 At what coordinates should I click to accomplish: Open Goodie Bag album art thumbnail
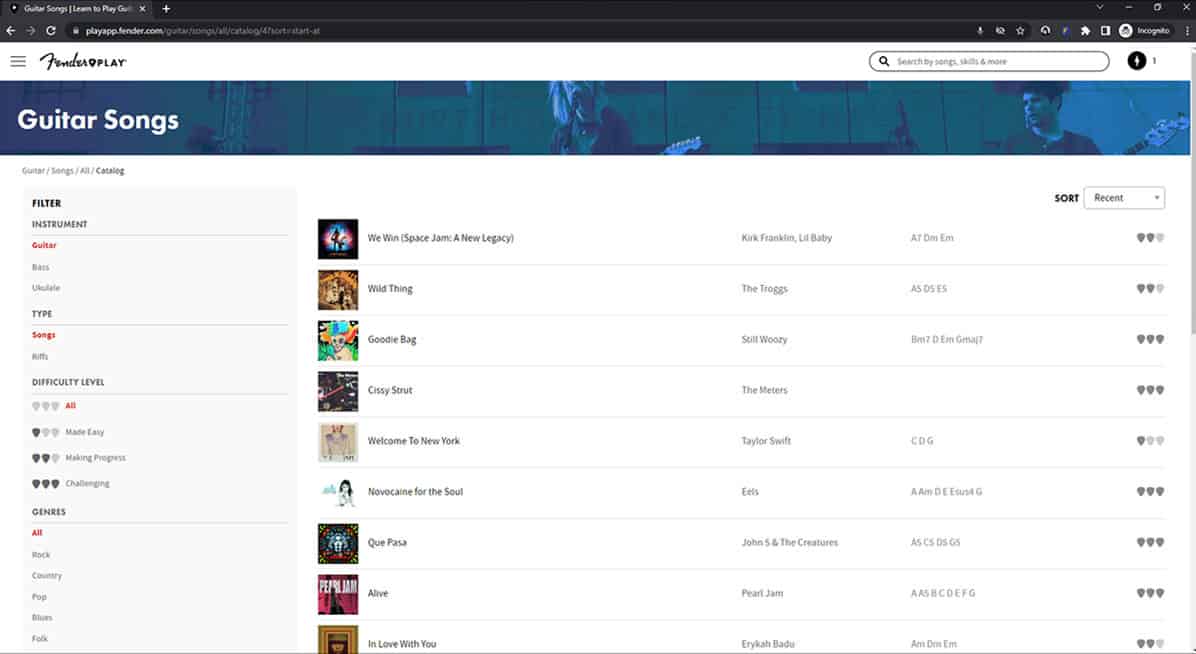pyautogui.click(x=338, y=340)
